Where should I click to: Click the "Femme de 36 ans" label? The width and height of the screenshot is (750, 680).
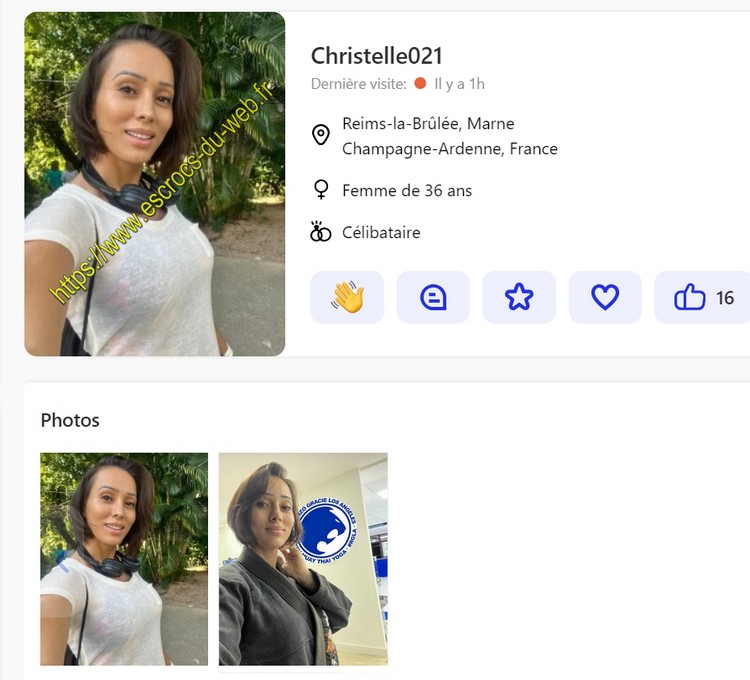click(407, 190)
